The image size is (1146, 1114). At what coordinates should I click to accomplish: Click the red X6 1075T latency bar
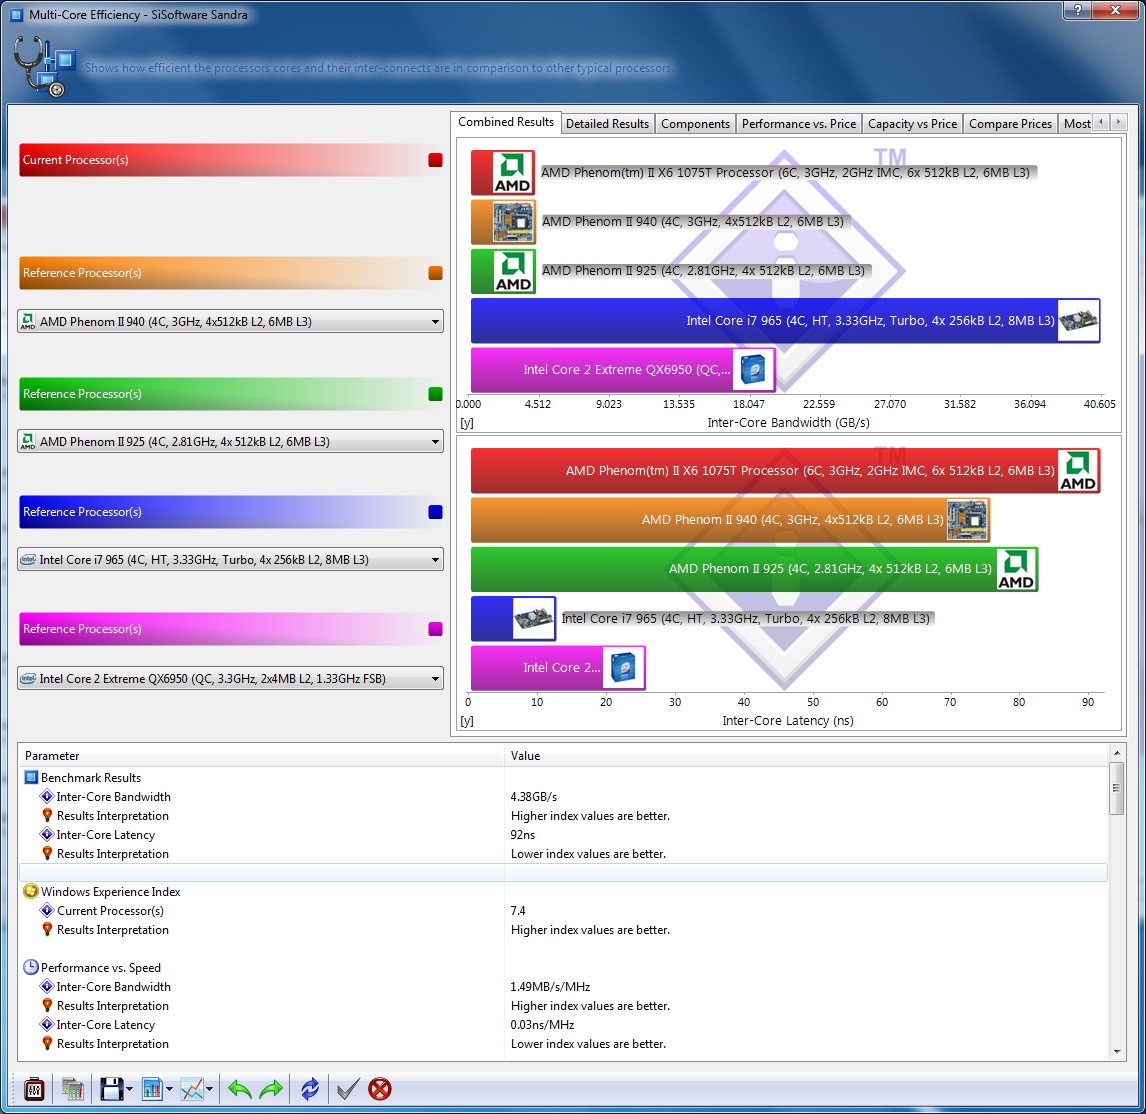point(786,471)
